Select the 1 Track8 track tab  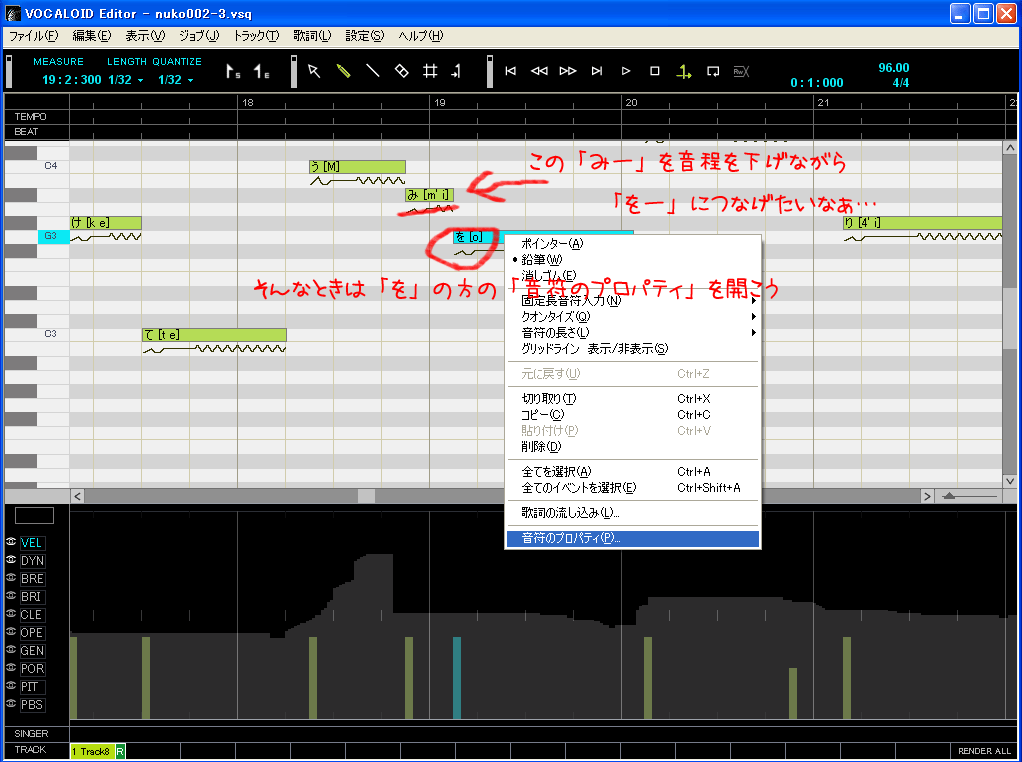pos(92,752)
